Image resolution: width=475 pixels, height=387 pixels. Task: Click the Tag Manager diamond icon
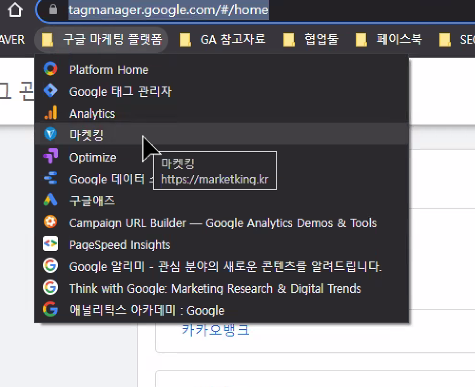pos(50,91)
